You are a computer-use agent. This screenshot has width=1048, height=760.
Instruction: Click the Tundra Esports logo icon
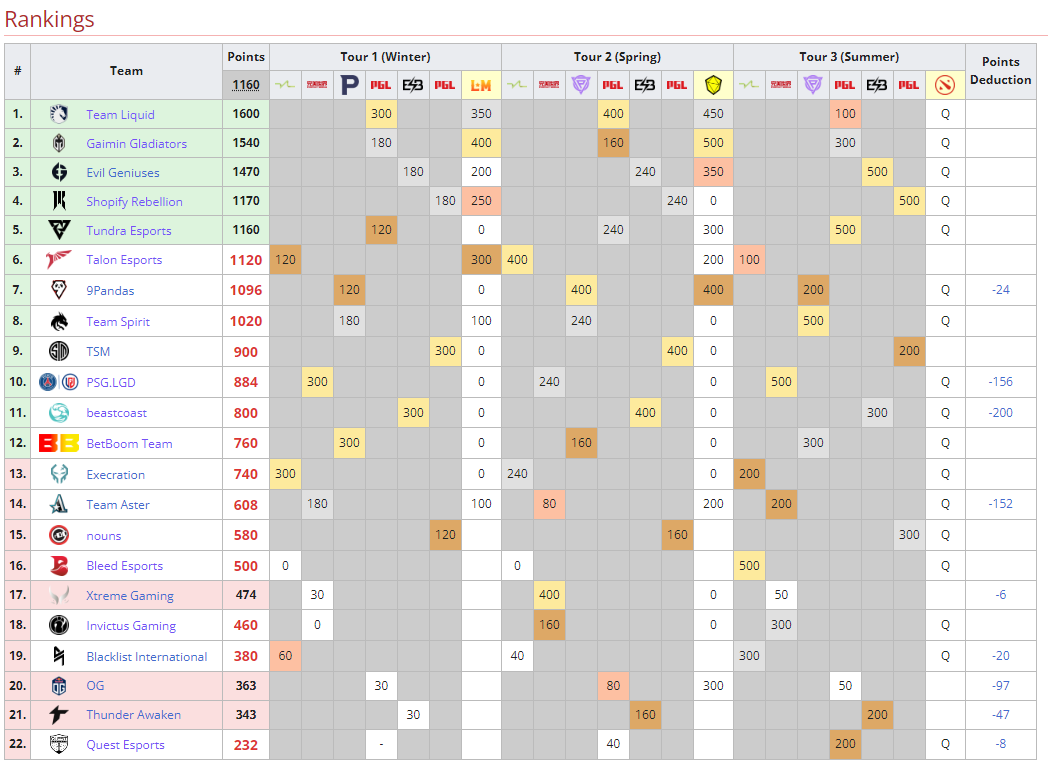tap(59, 230)
